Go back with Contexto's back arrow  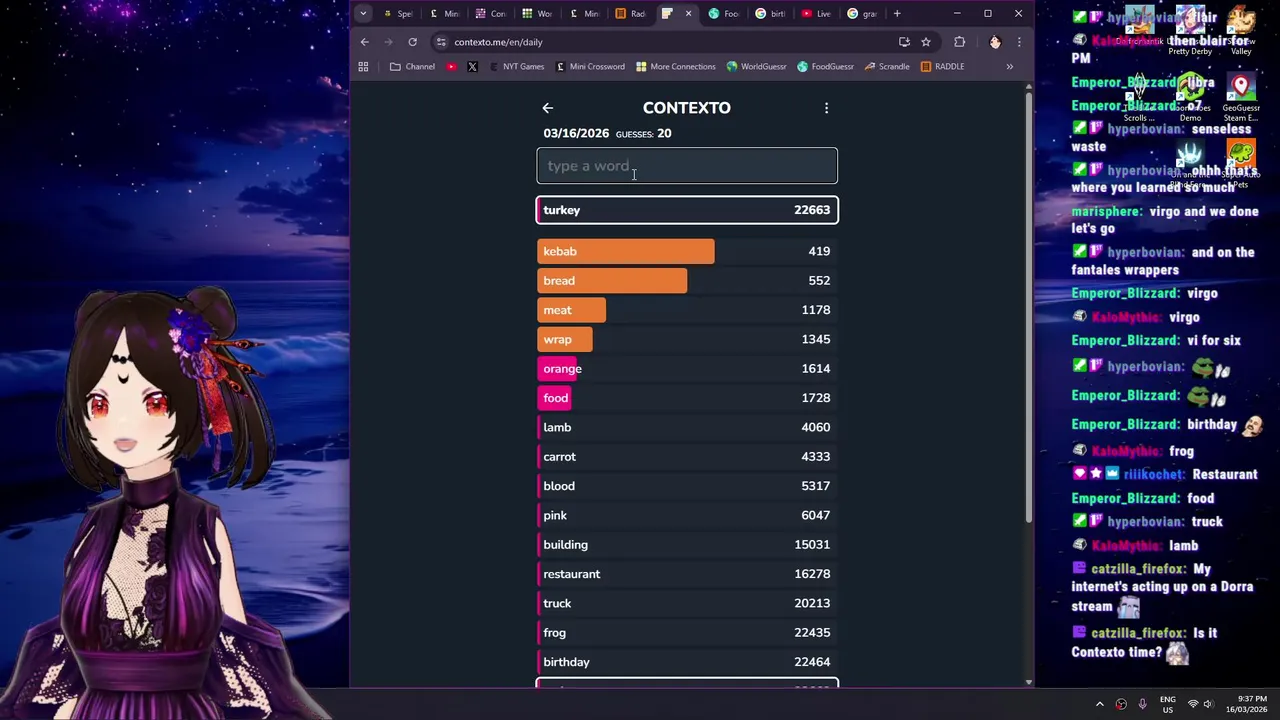click(x=547, y=108)
